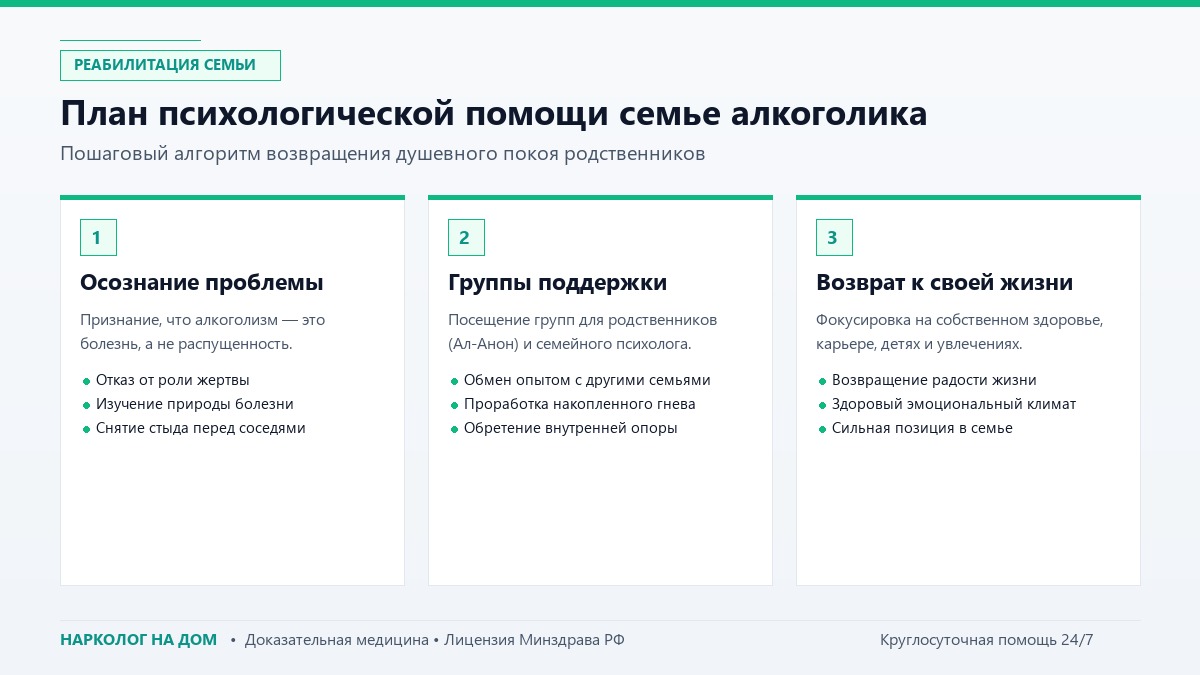The height and width of the screenshot is (675, 1200).
Task: Click footer text Доказательная медицина
Action: click(x=336, y=640)
